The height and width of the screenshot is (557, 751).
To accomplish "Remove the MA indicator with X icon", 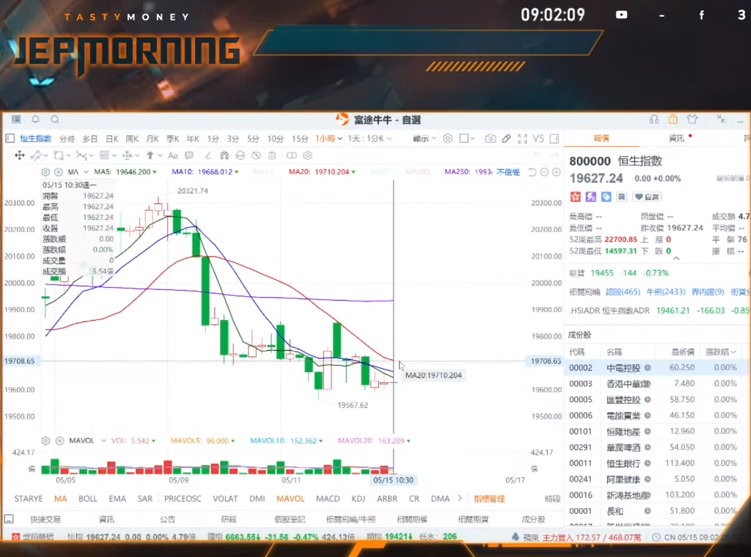I will pyautogui.click(x=58, y=172).
